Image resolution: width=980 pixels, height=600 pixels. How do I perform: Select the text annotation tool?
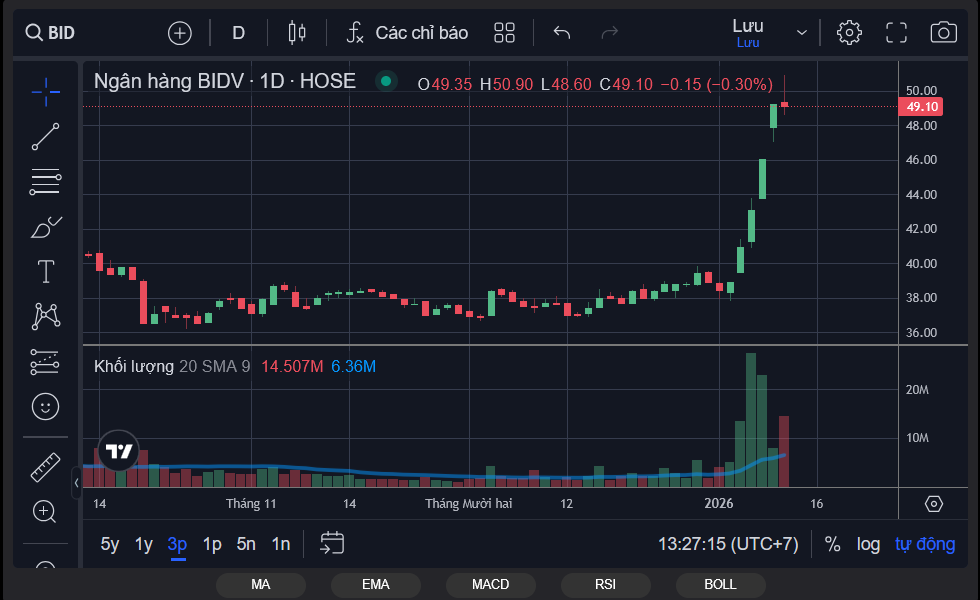click(x=45, y=271)
